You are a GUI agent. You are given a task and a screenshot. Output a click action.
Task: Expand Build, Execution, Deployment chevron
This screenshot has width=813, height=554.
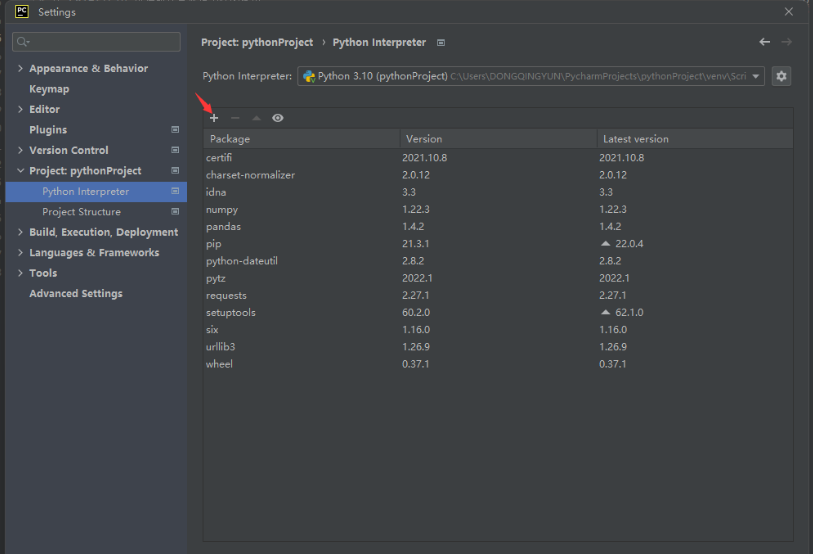20,232
